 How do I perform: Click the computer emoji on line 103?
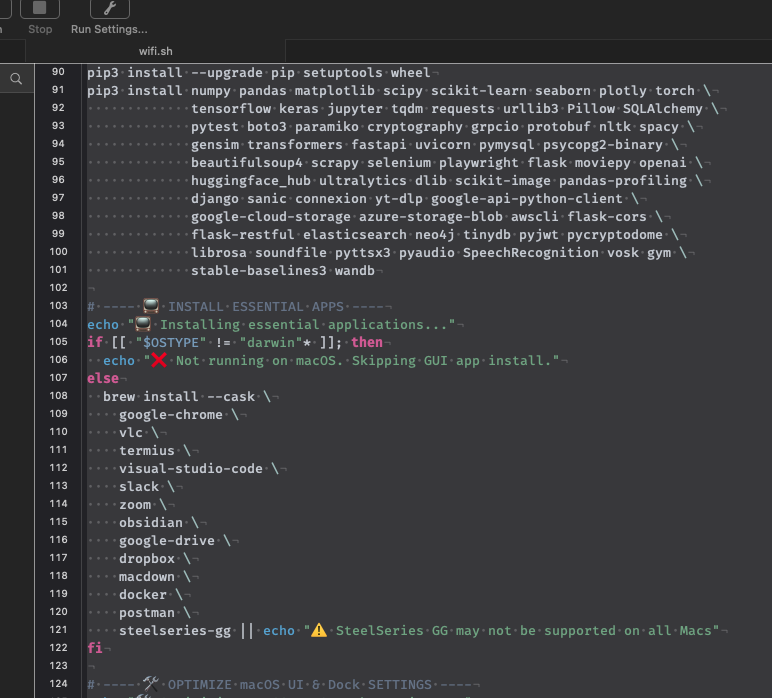151,306
